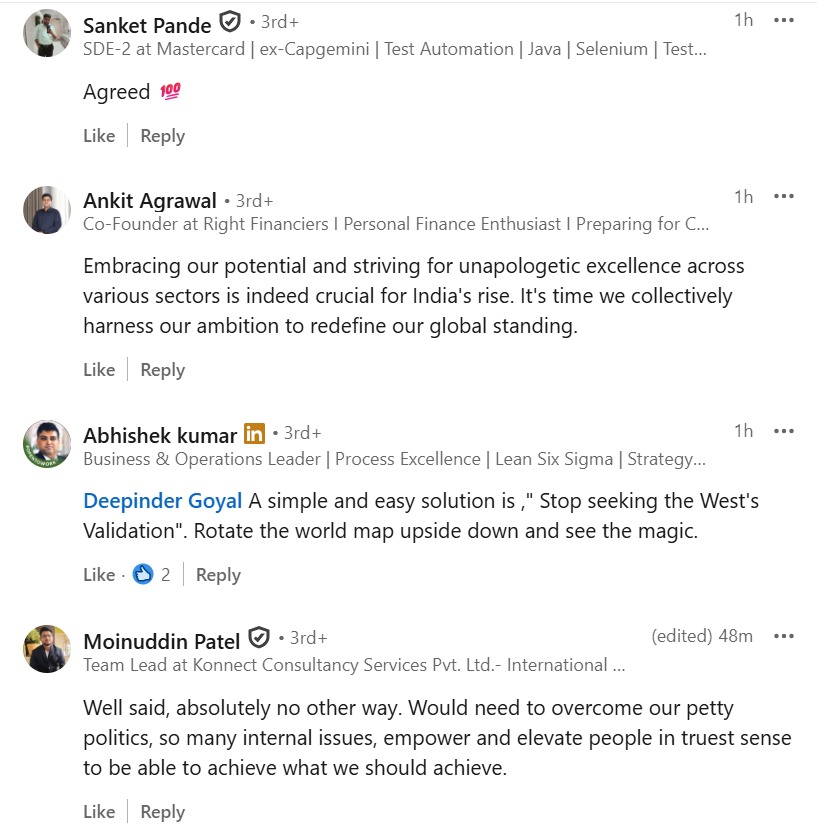817x837 pixels.
Task: Click the Sanket Pande name link
Action: pos(147,25)
